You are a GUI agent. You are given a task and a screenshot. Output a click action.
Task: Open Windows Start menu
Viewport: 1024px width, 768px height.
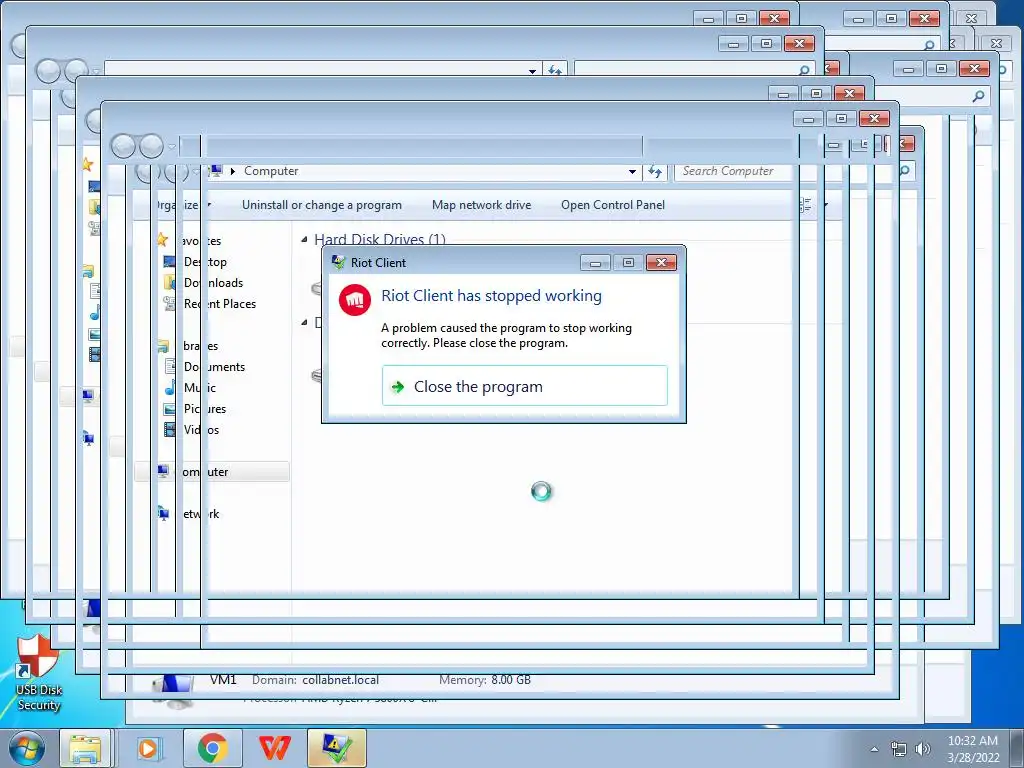tap(27, 749)
